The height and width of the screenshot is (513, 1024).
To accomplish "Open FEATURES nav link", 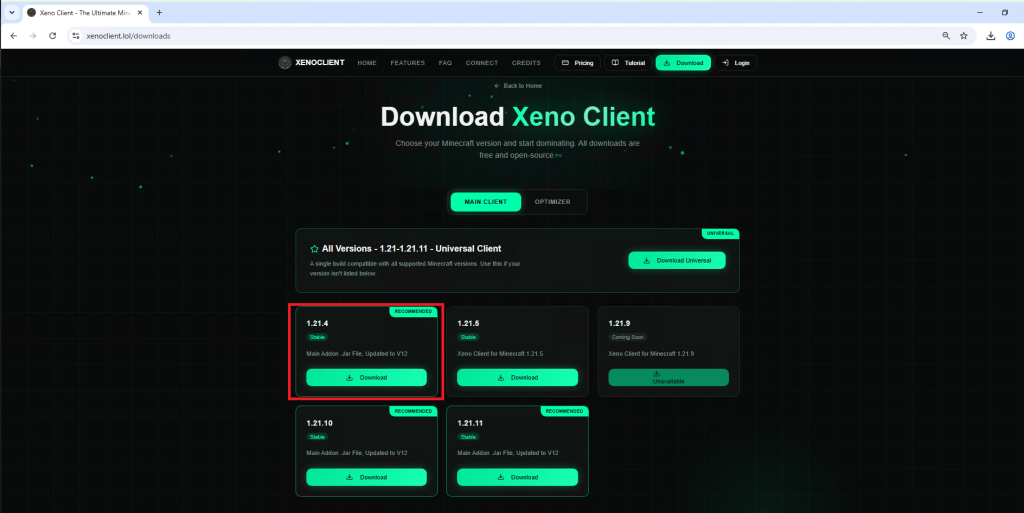I will click(x=408, y=63).
